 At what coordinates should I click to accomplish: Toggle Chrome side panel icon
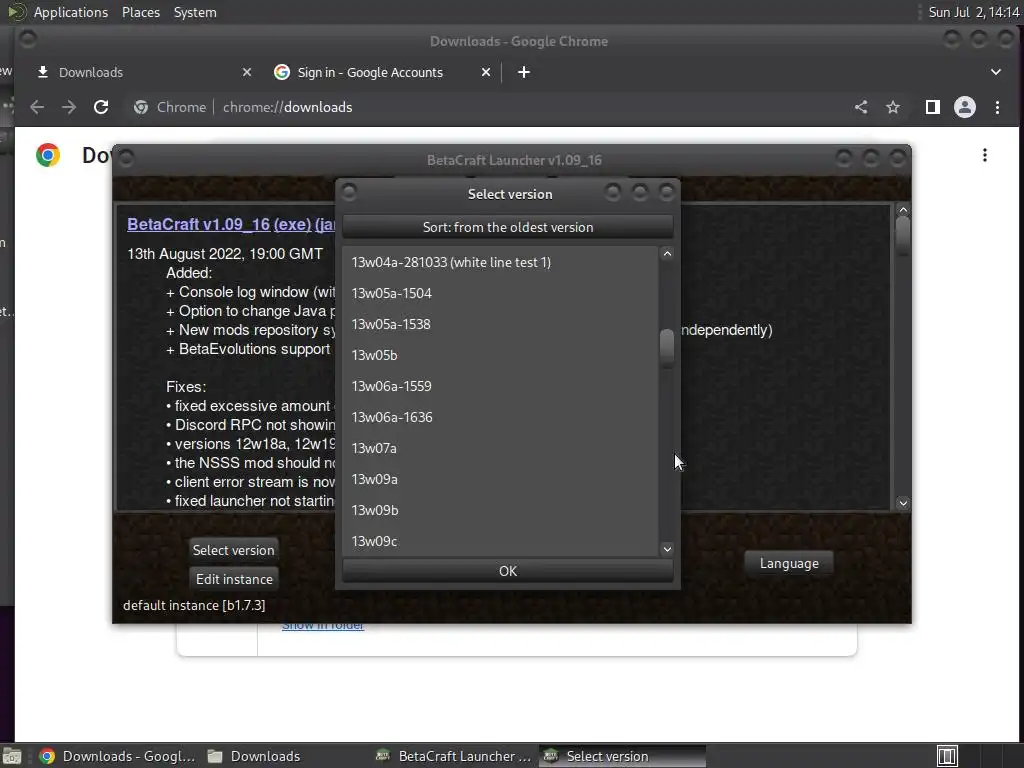click(x=933, y=107)
